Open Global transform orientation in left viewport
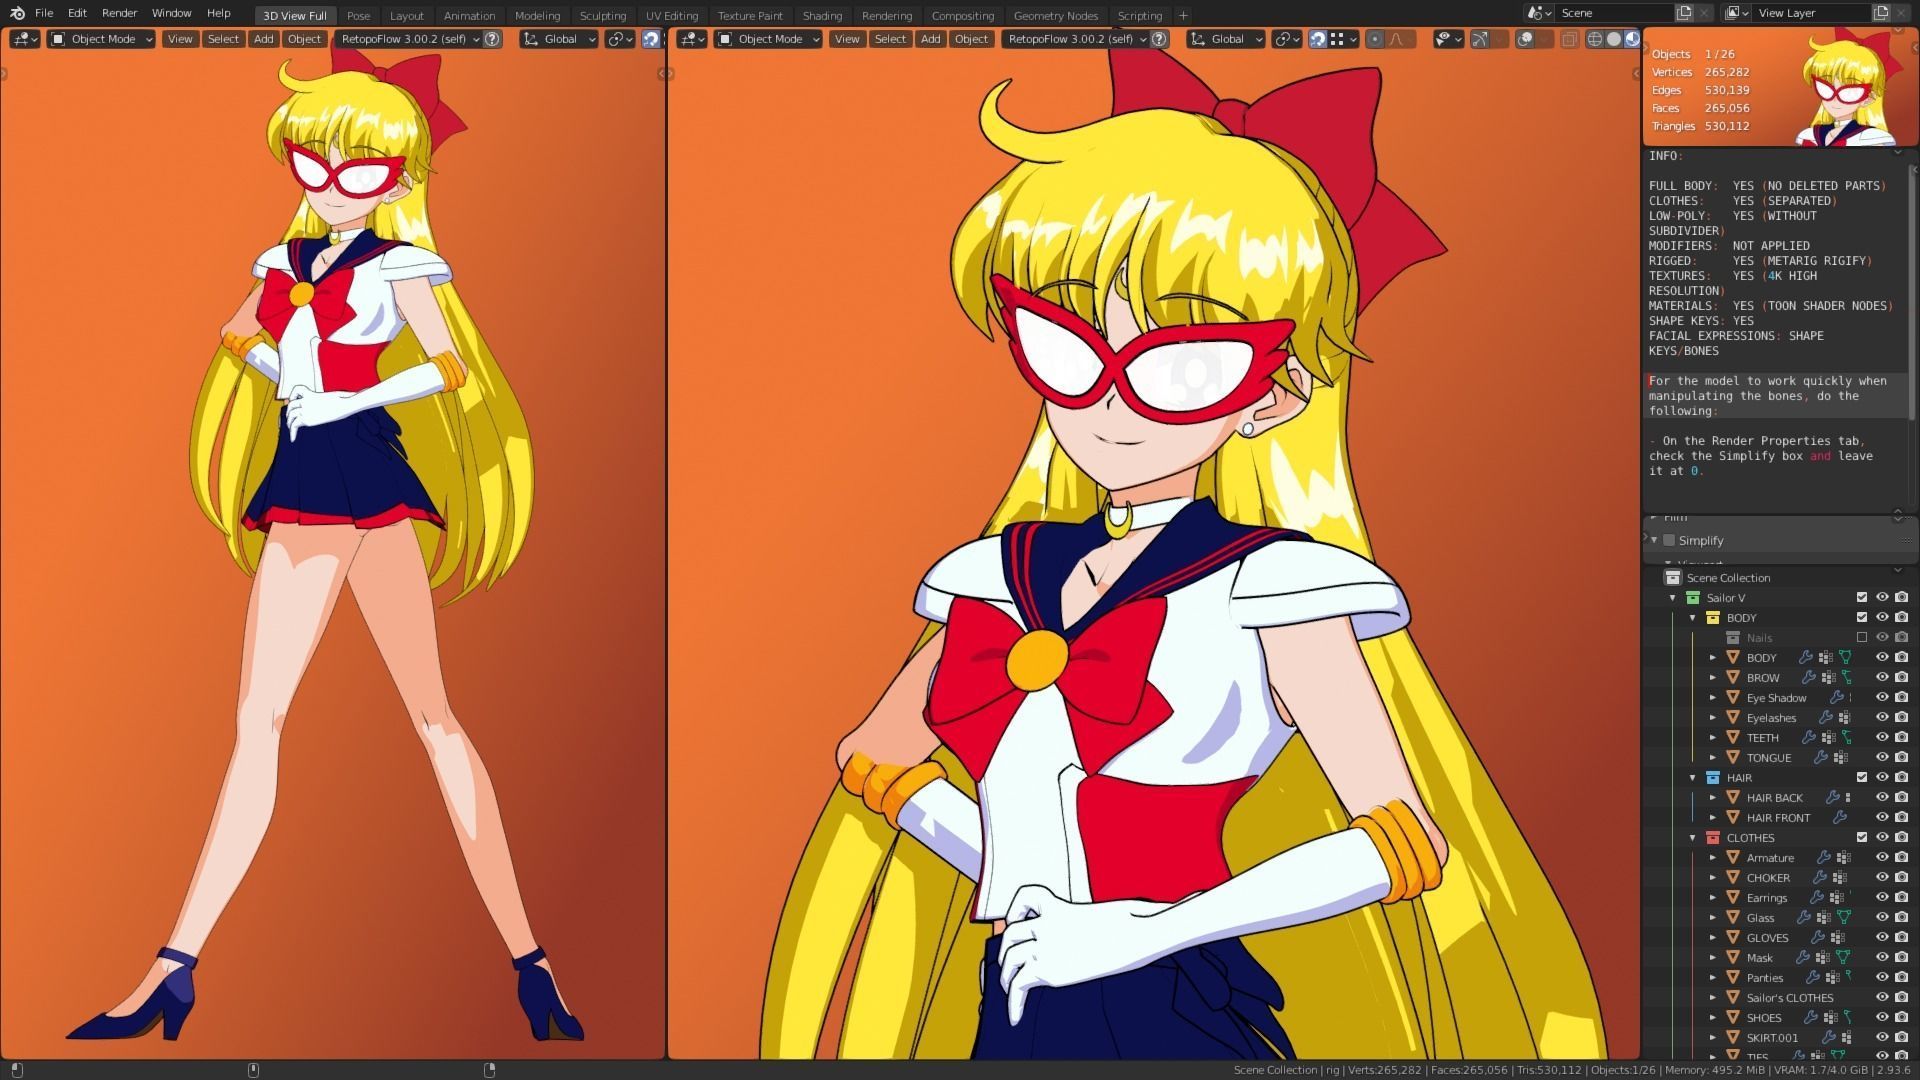 pos(559,39)
